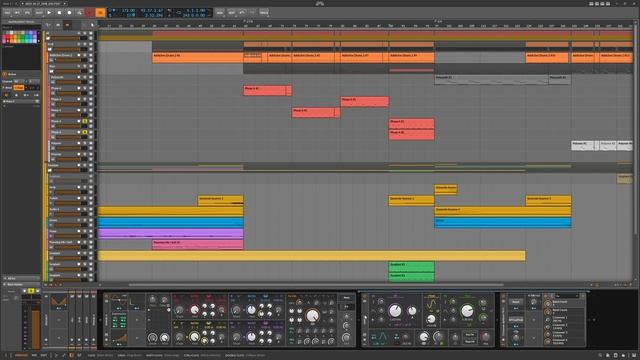640x360 pixels.
Task: Open the All Ins input selector in the inspector
Action: (x=20, y=278)
